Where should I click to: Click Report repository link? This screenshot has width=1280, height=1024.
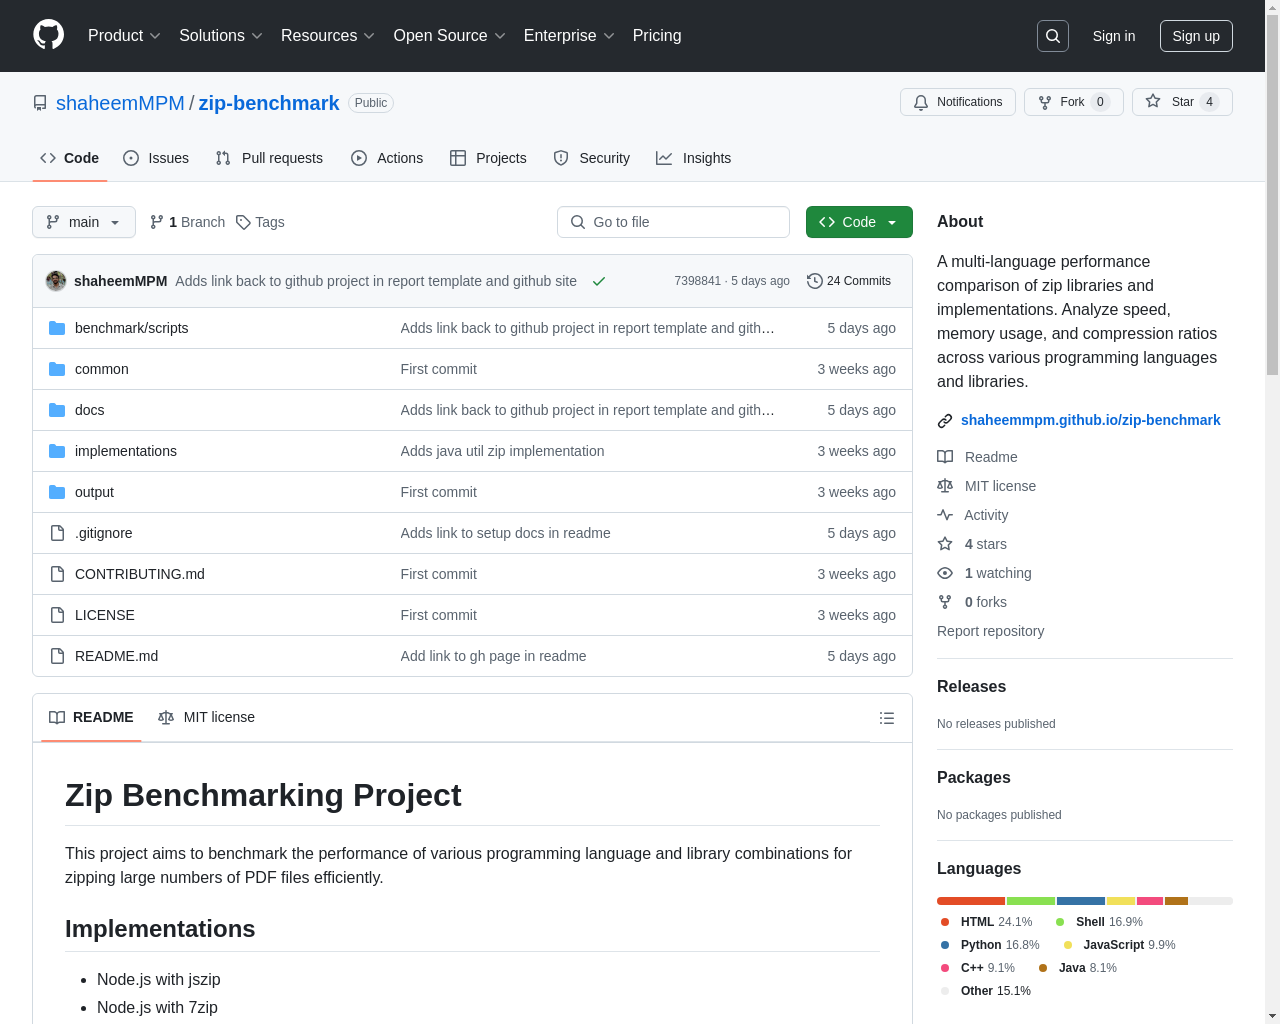point(990,631)
